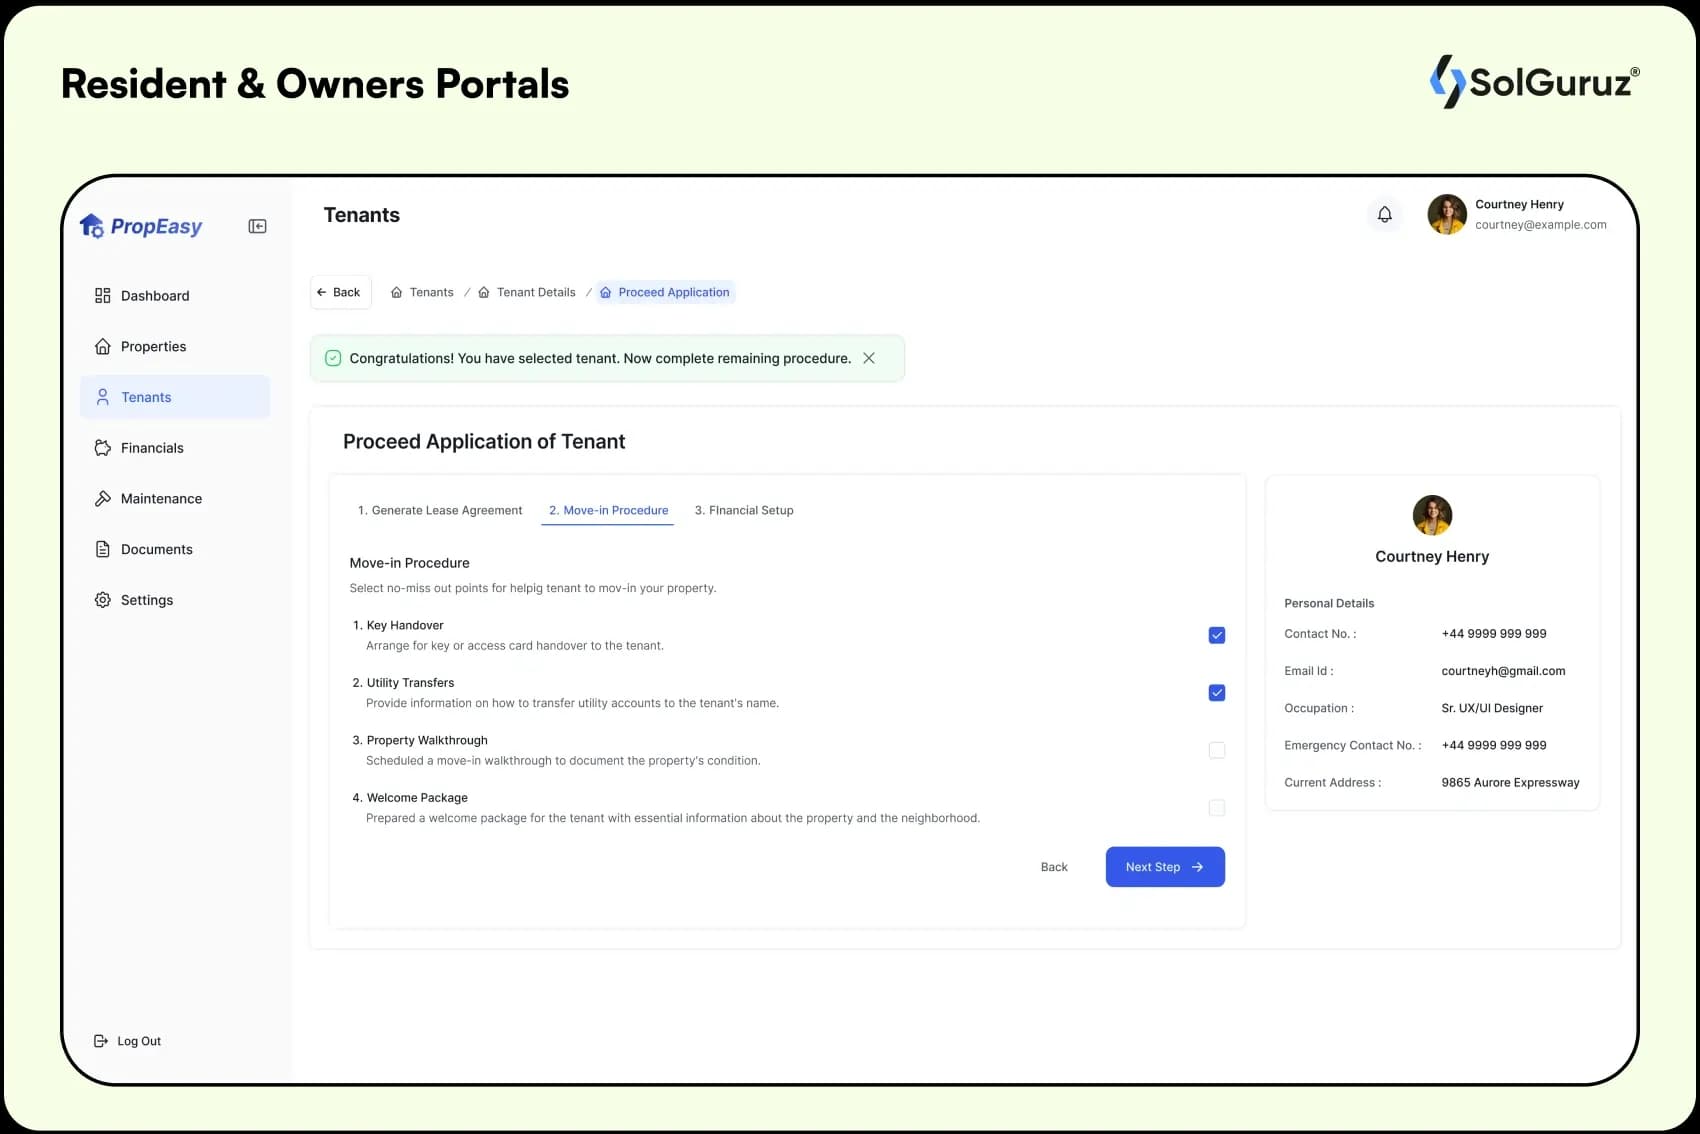1700x1134 pixels.
Task: Uncheck the Utility Transfers checkbox
Action: pyautogui.click(x=1216, y=693)
